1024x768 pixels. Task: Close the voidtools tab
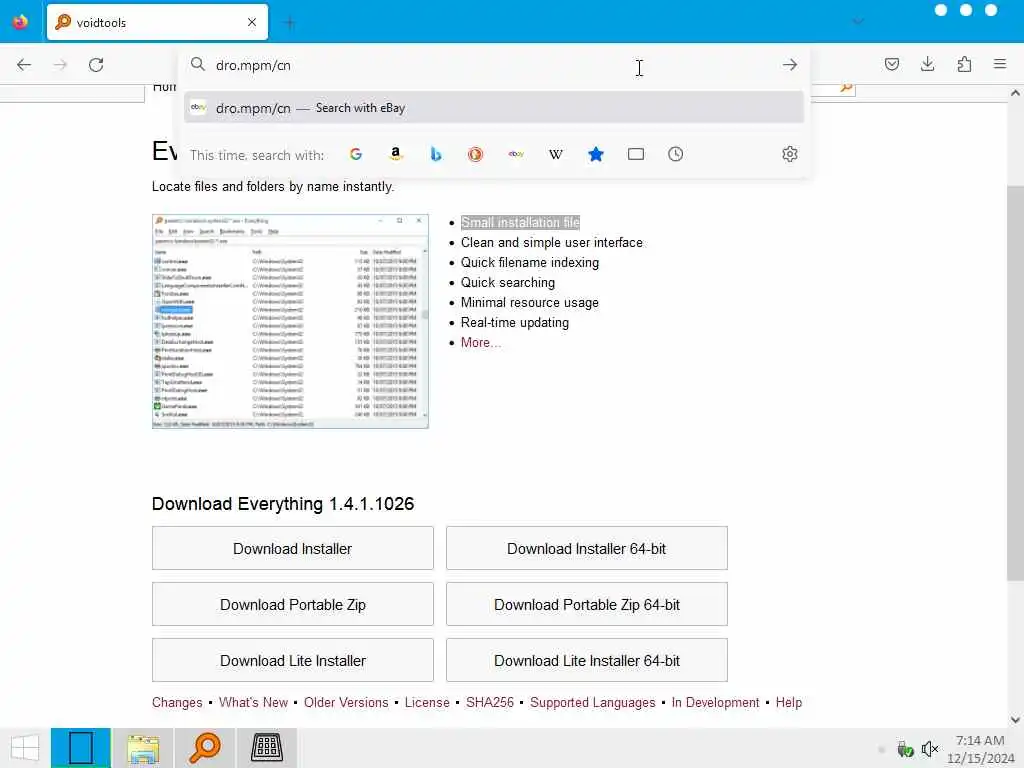tap(252, 22)
